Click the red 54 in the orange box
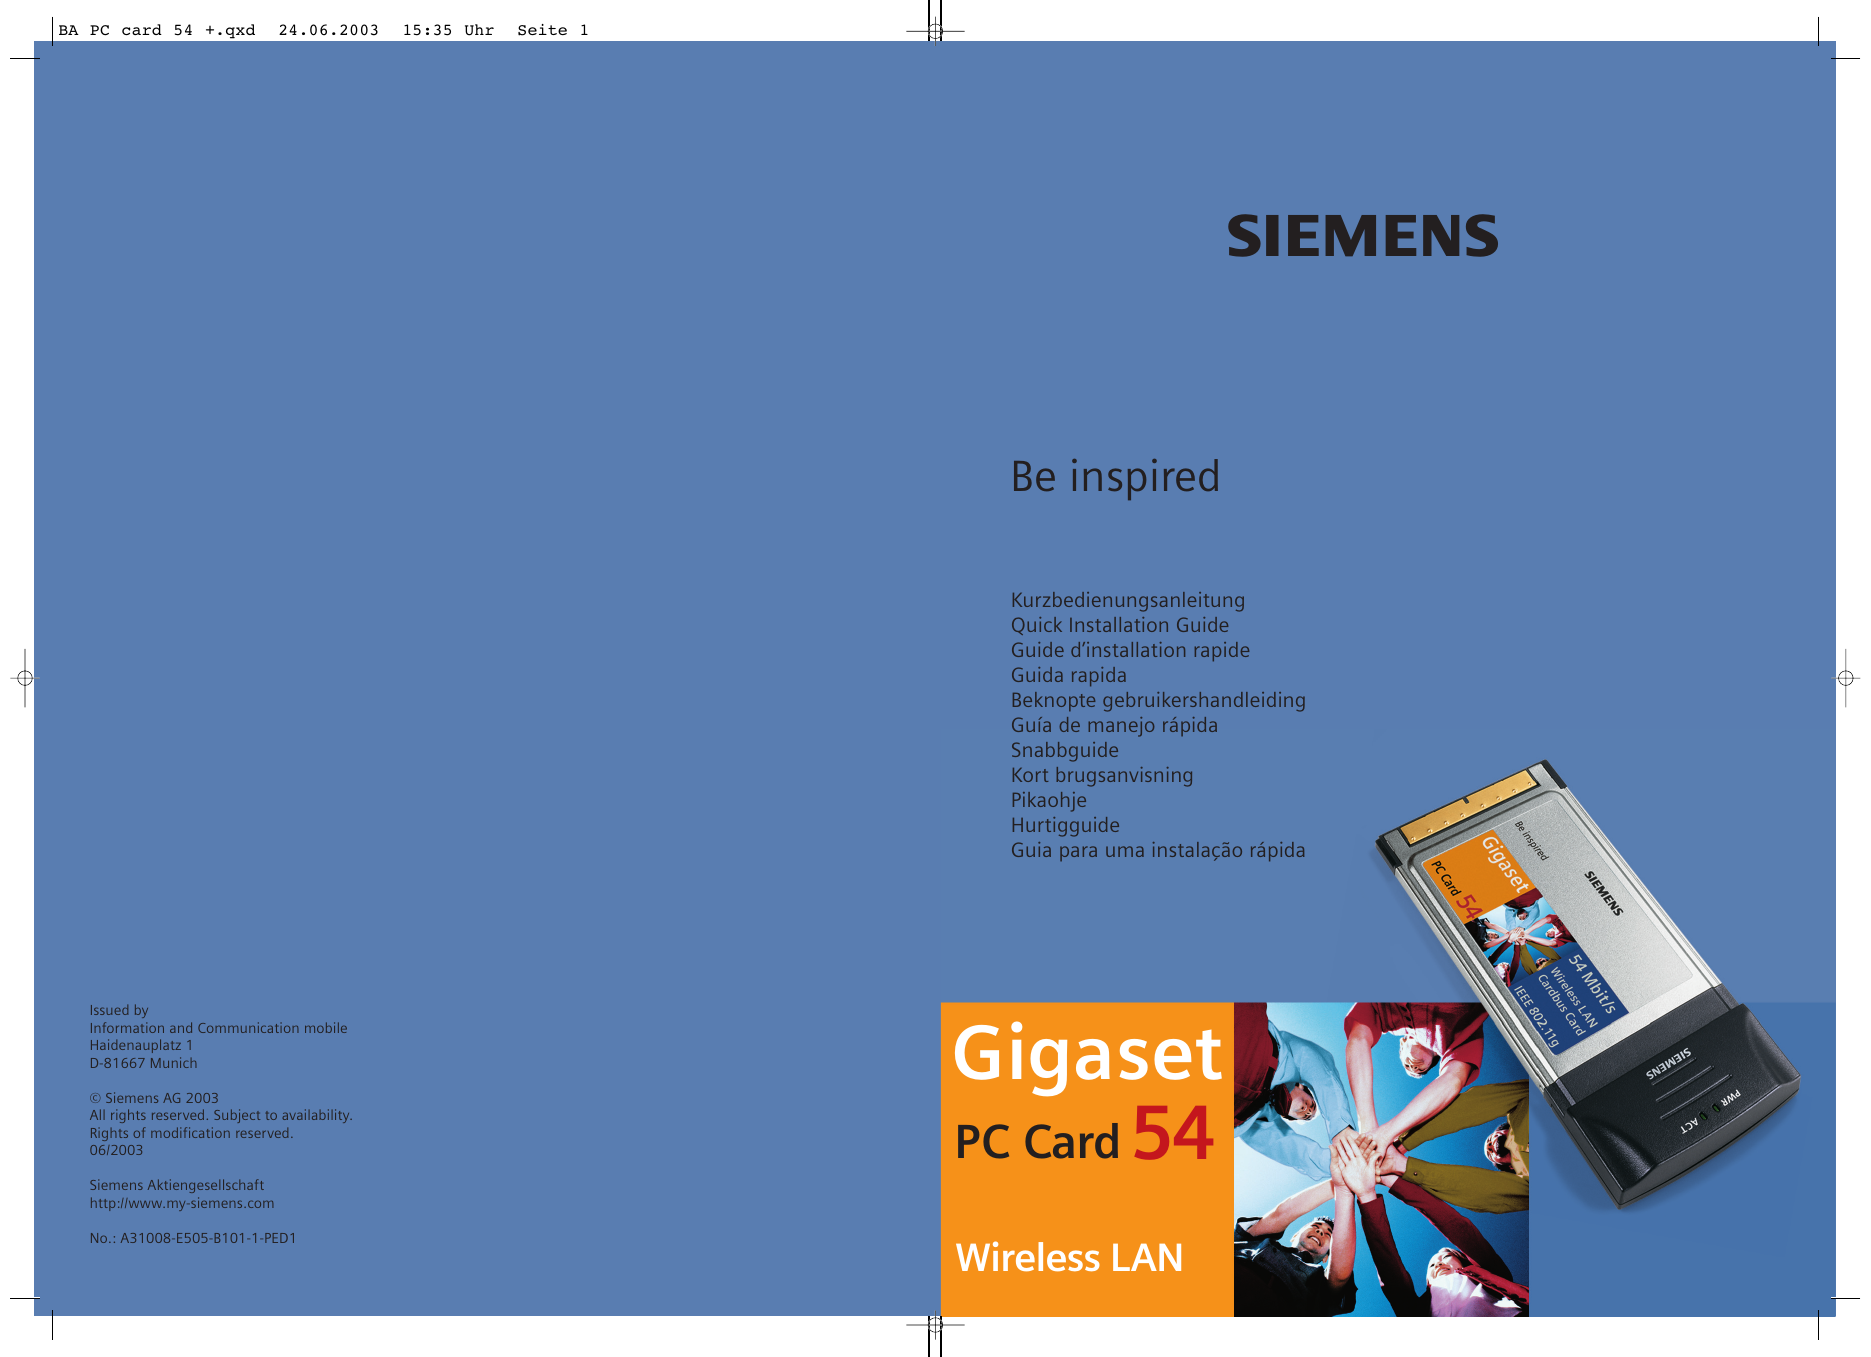 pos(1173,1134)
